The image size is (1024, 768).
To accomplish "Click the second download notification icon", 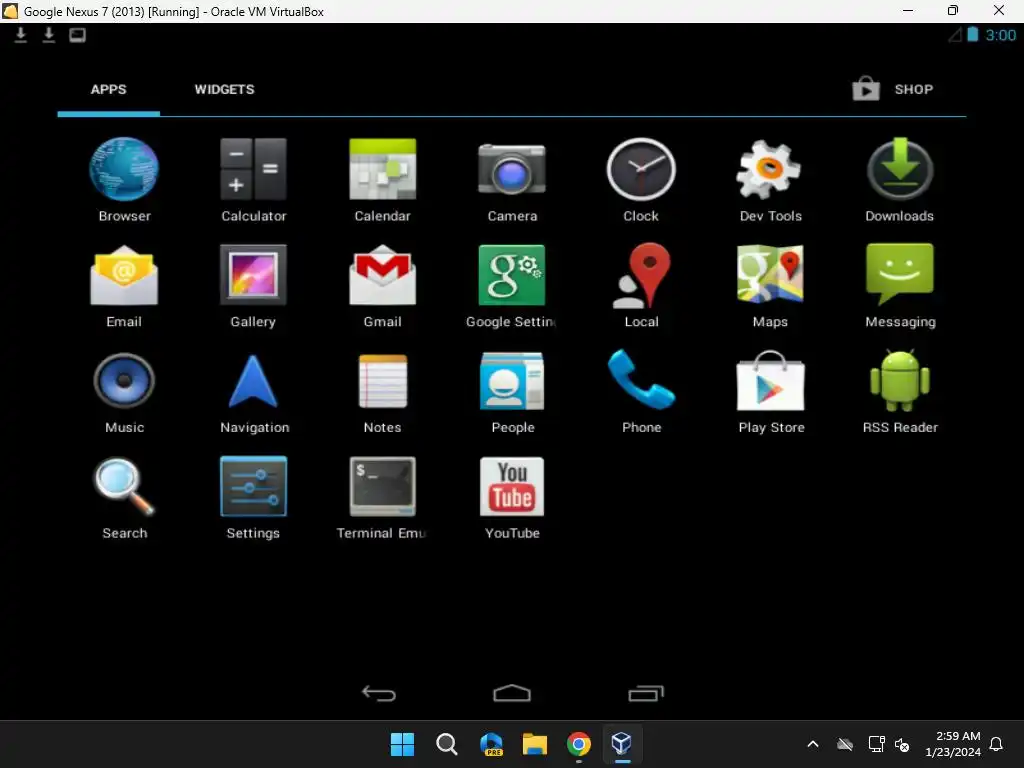I will tap(49, 35).
